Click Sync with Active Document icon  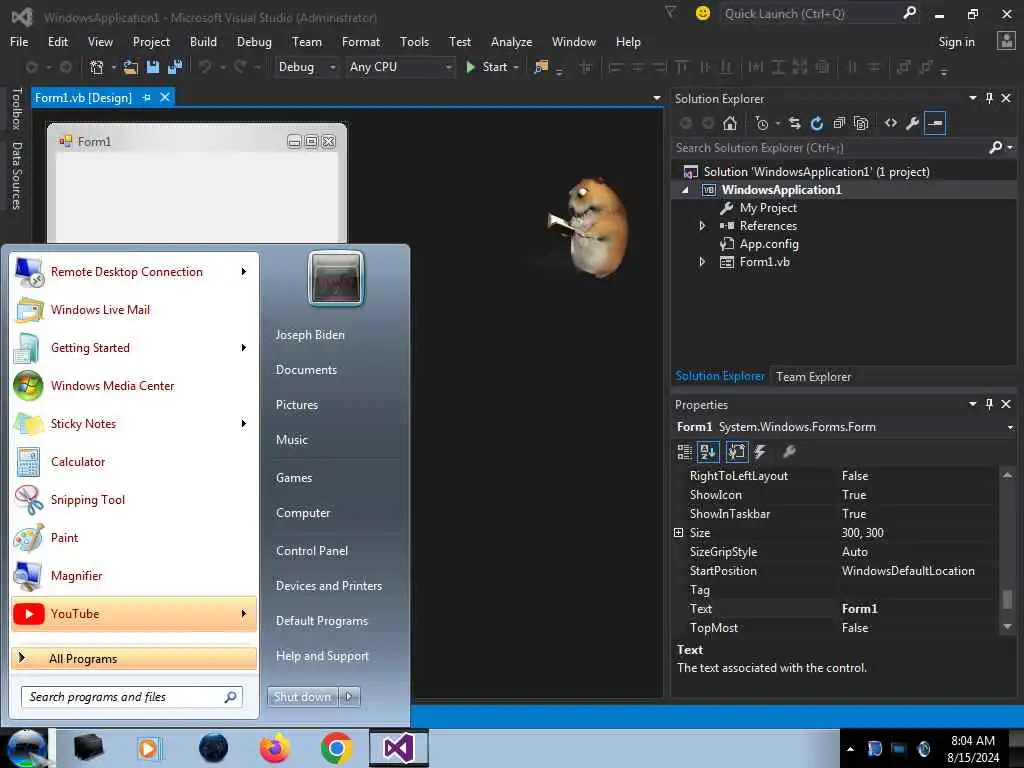click(x=794, y=123)
